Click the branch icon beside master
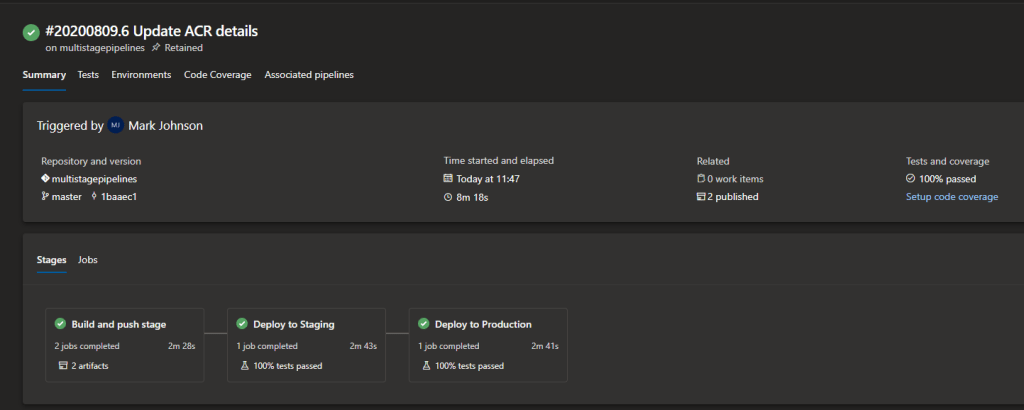 [45, 197]
